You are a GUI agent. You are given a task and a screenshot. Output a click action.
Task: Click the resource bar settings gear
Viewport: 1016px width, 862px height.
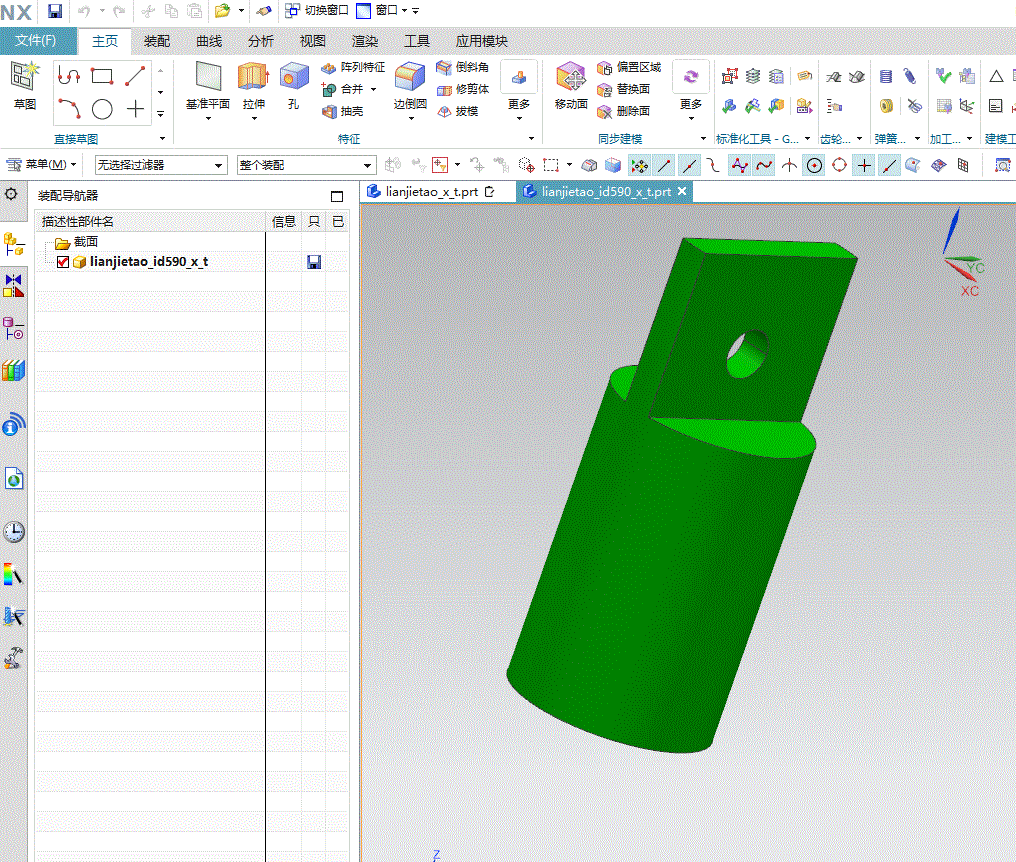click(12, 194)
